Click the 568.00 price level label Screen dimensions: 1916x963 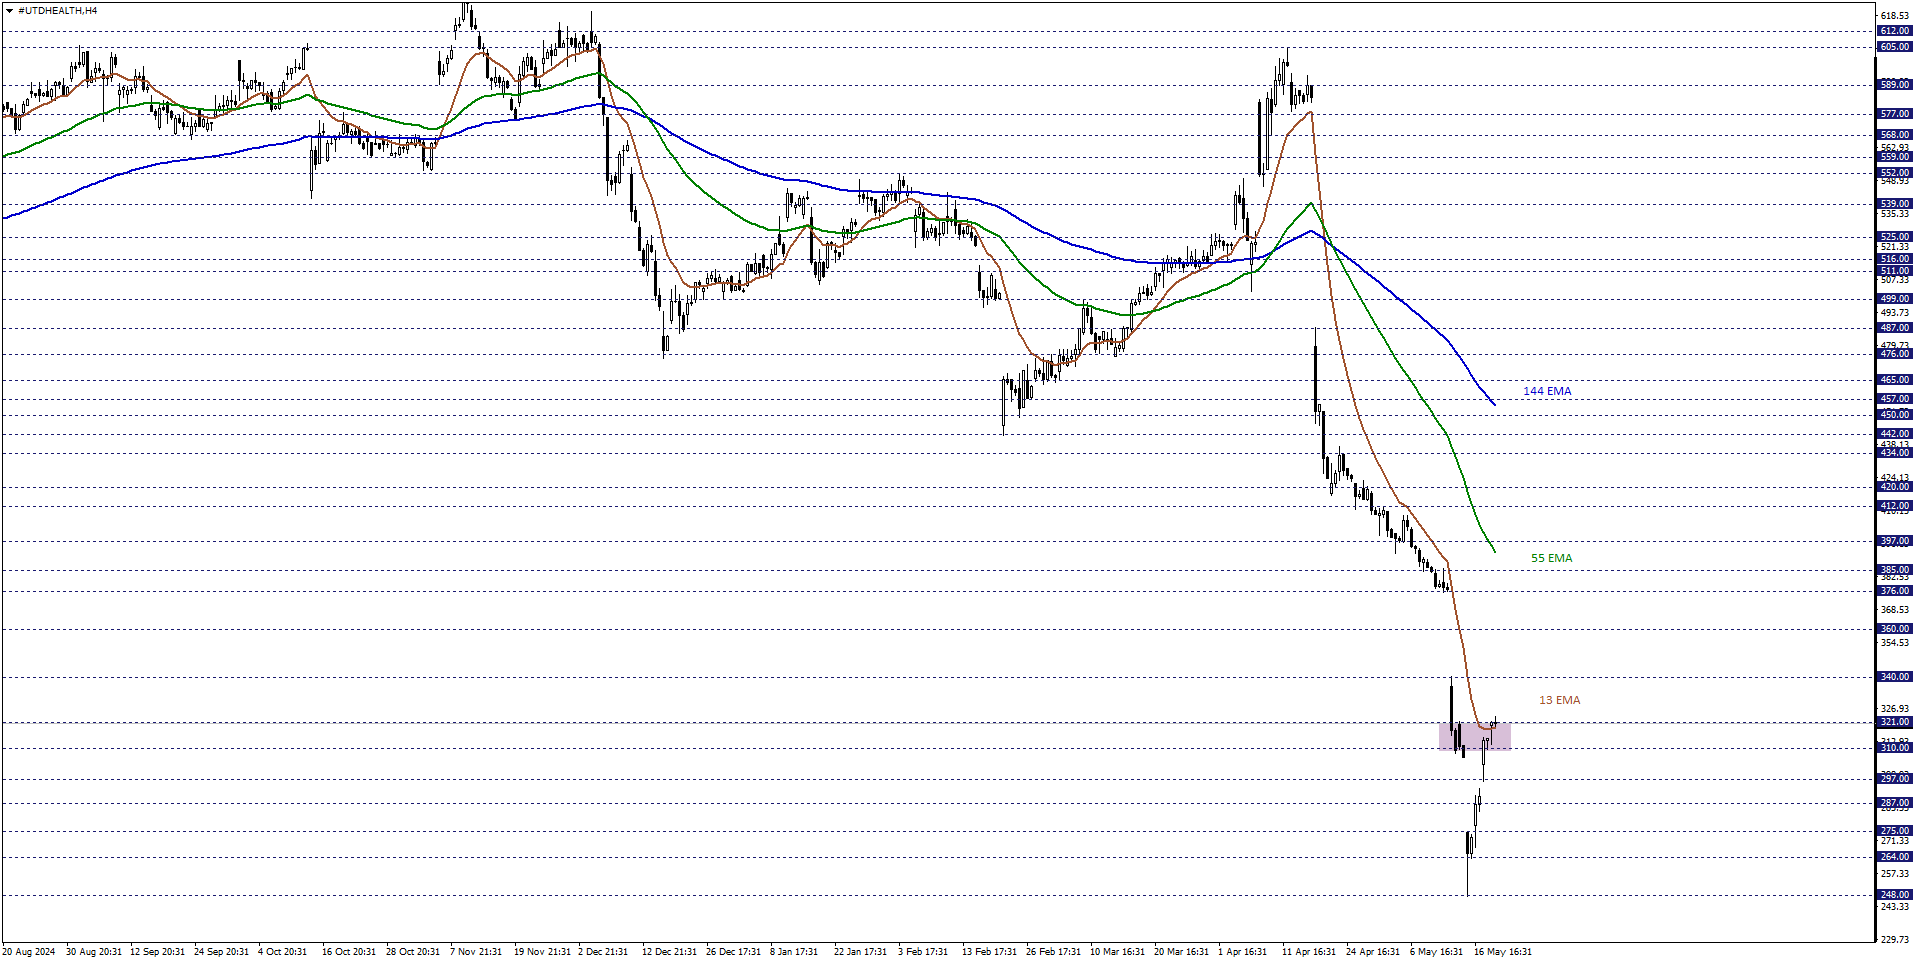pyautogui.click(x=1895, y=135)
